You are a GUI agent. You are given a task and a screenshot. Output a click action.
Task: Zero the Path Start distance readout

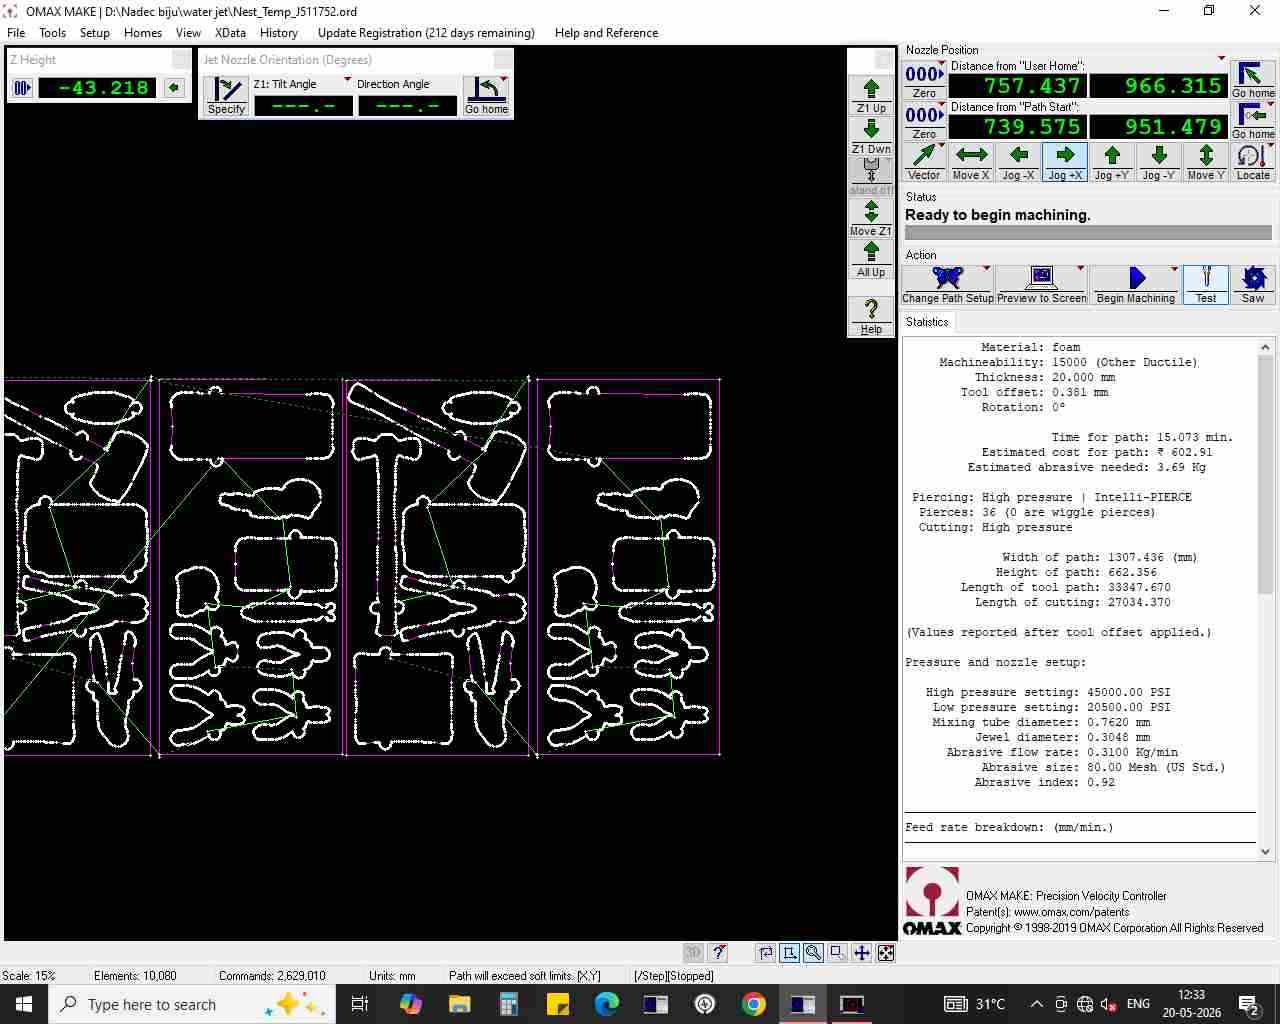click(x=924, y=121)
